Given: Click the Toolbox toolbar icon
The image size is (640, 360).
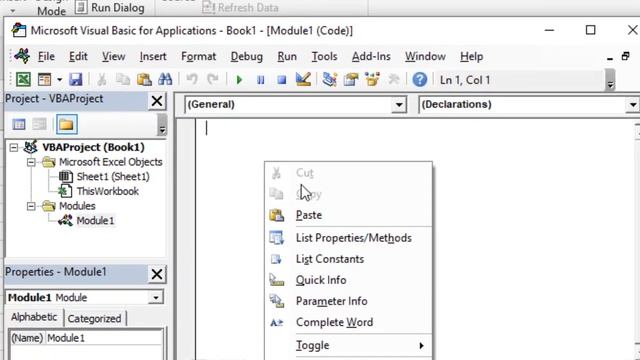Looking at the screenshot, I should pos(393,79).
